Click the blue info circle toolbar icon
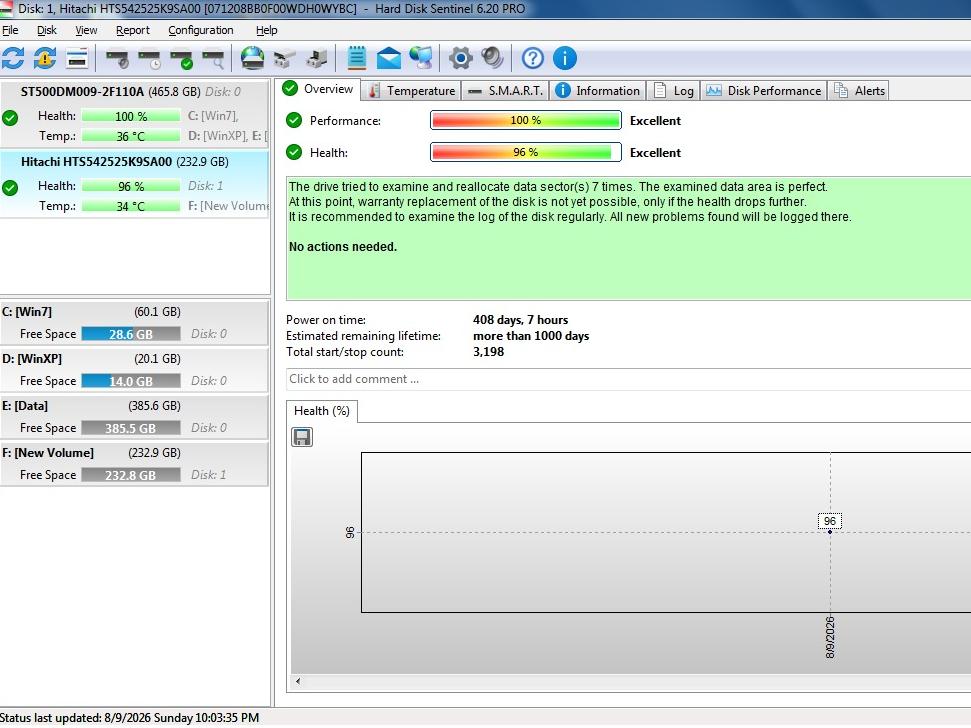 coord(565,58)
